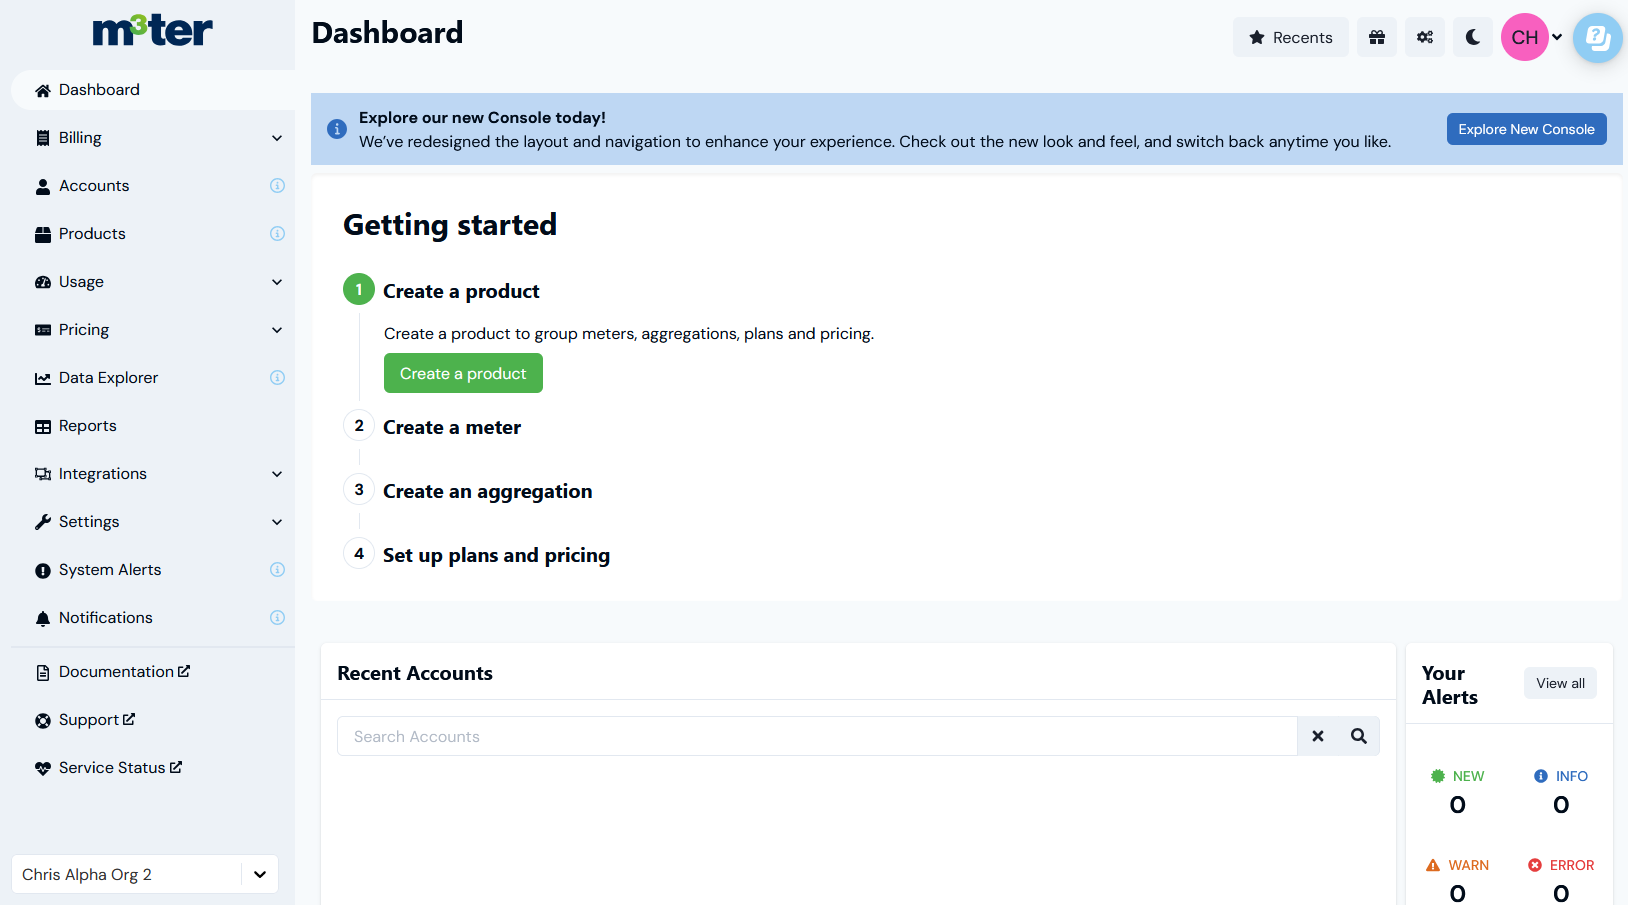Toggle dark mode with the moon icon
Viewport: 1628px width, 905px height.
click(1472, 37)
